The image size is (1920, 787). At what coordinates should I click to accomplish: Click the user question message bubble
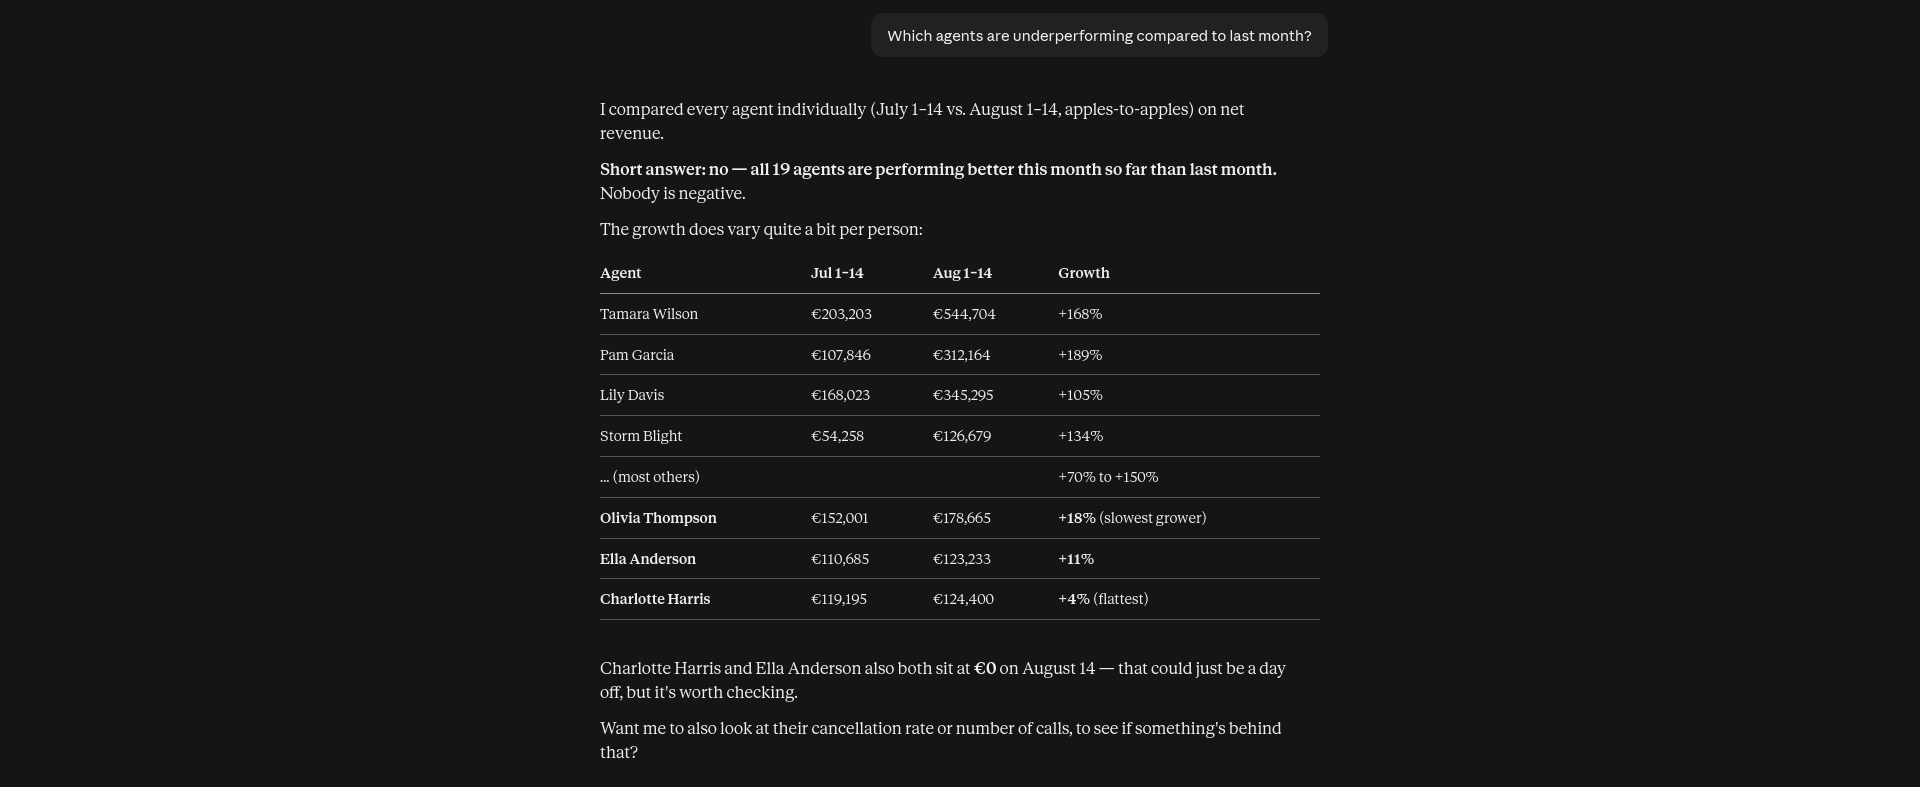[1099, 35]
